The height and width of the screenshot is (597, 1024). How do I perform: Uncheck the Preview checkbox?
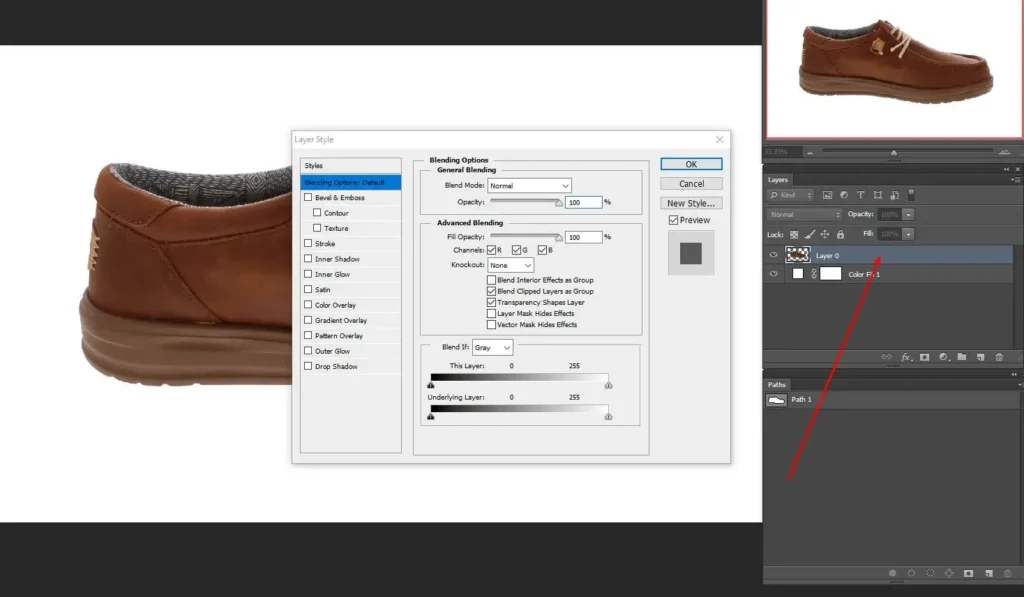(673, 220)
